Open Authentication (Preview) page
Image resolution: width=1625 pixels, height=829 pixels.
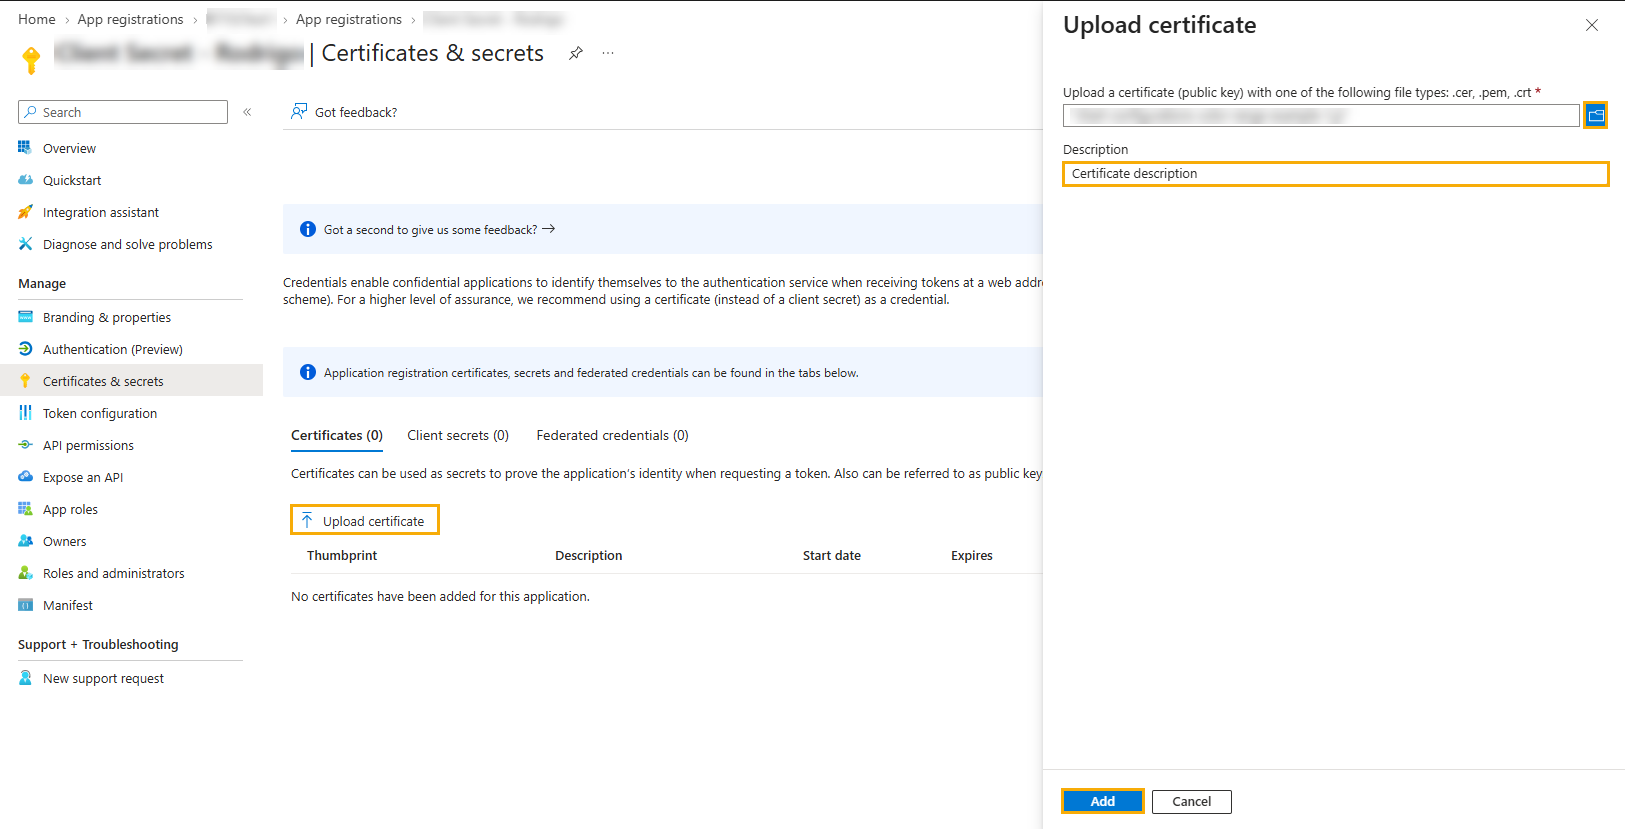click(x=112, y=349)
